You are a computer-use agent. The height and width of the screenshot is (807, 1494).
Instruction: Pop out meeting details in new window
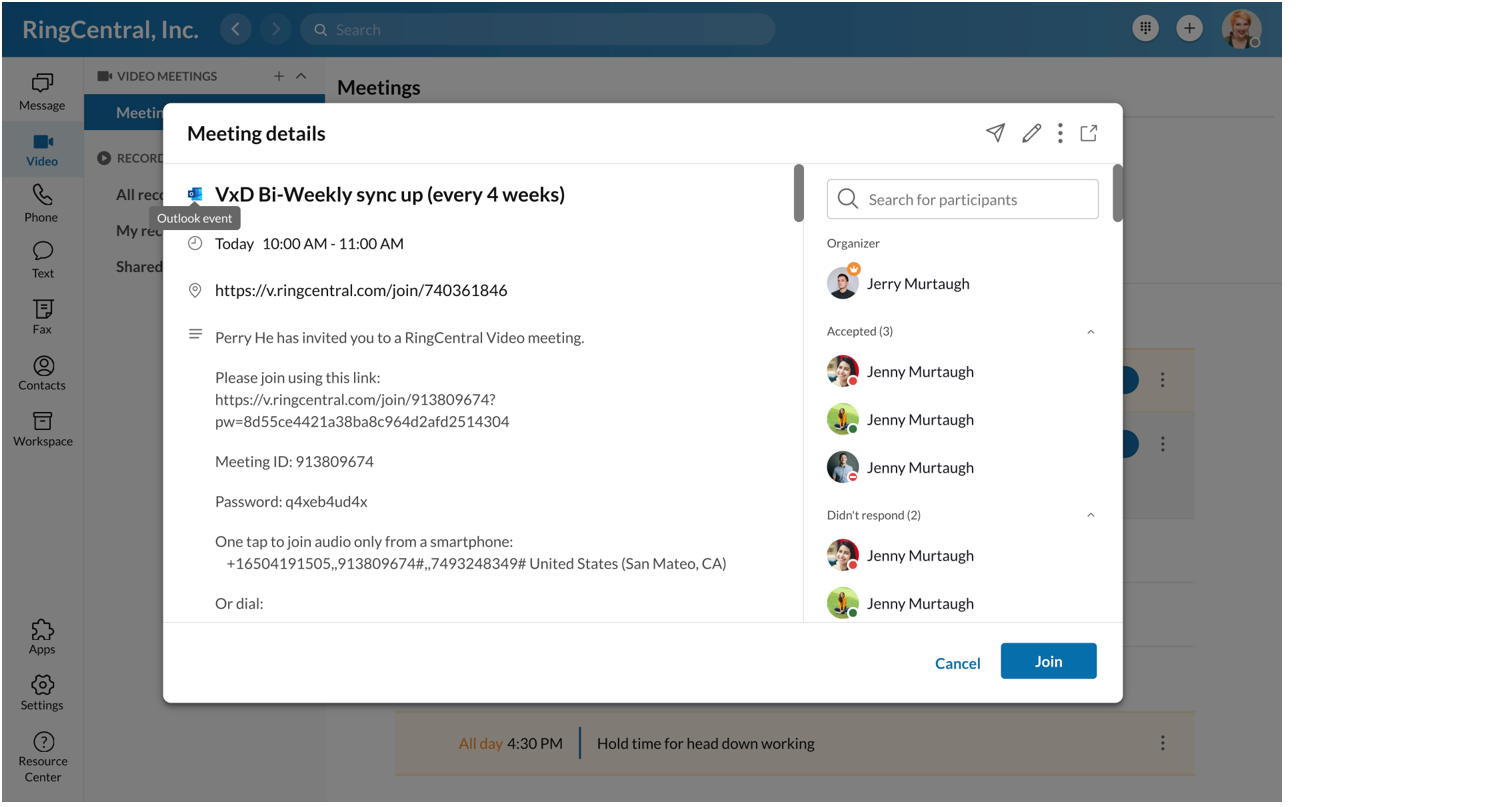[1089, 133]
